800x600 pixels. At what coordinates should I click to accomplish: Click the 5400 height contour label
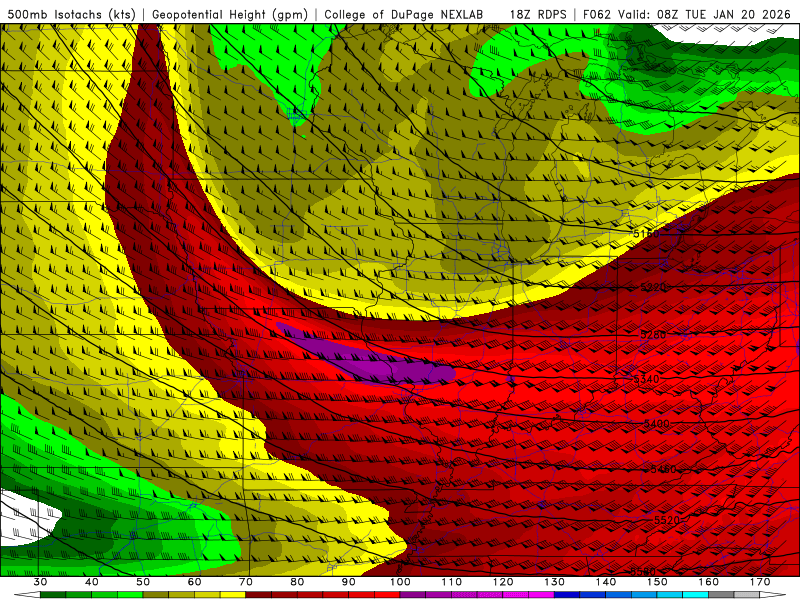click(x=657, y=423)
